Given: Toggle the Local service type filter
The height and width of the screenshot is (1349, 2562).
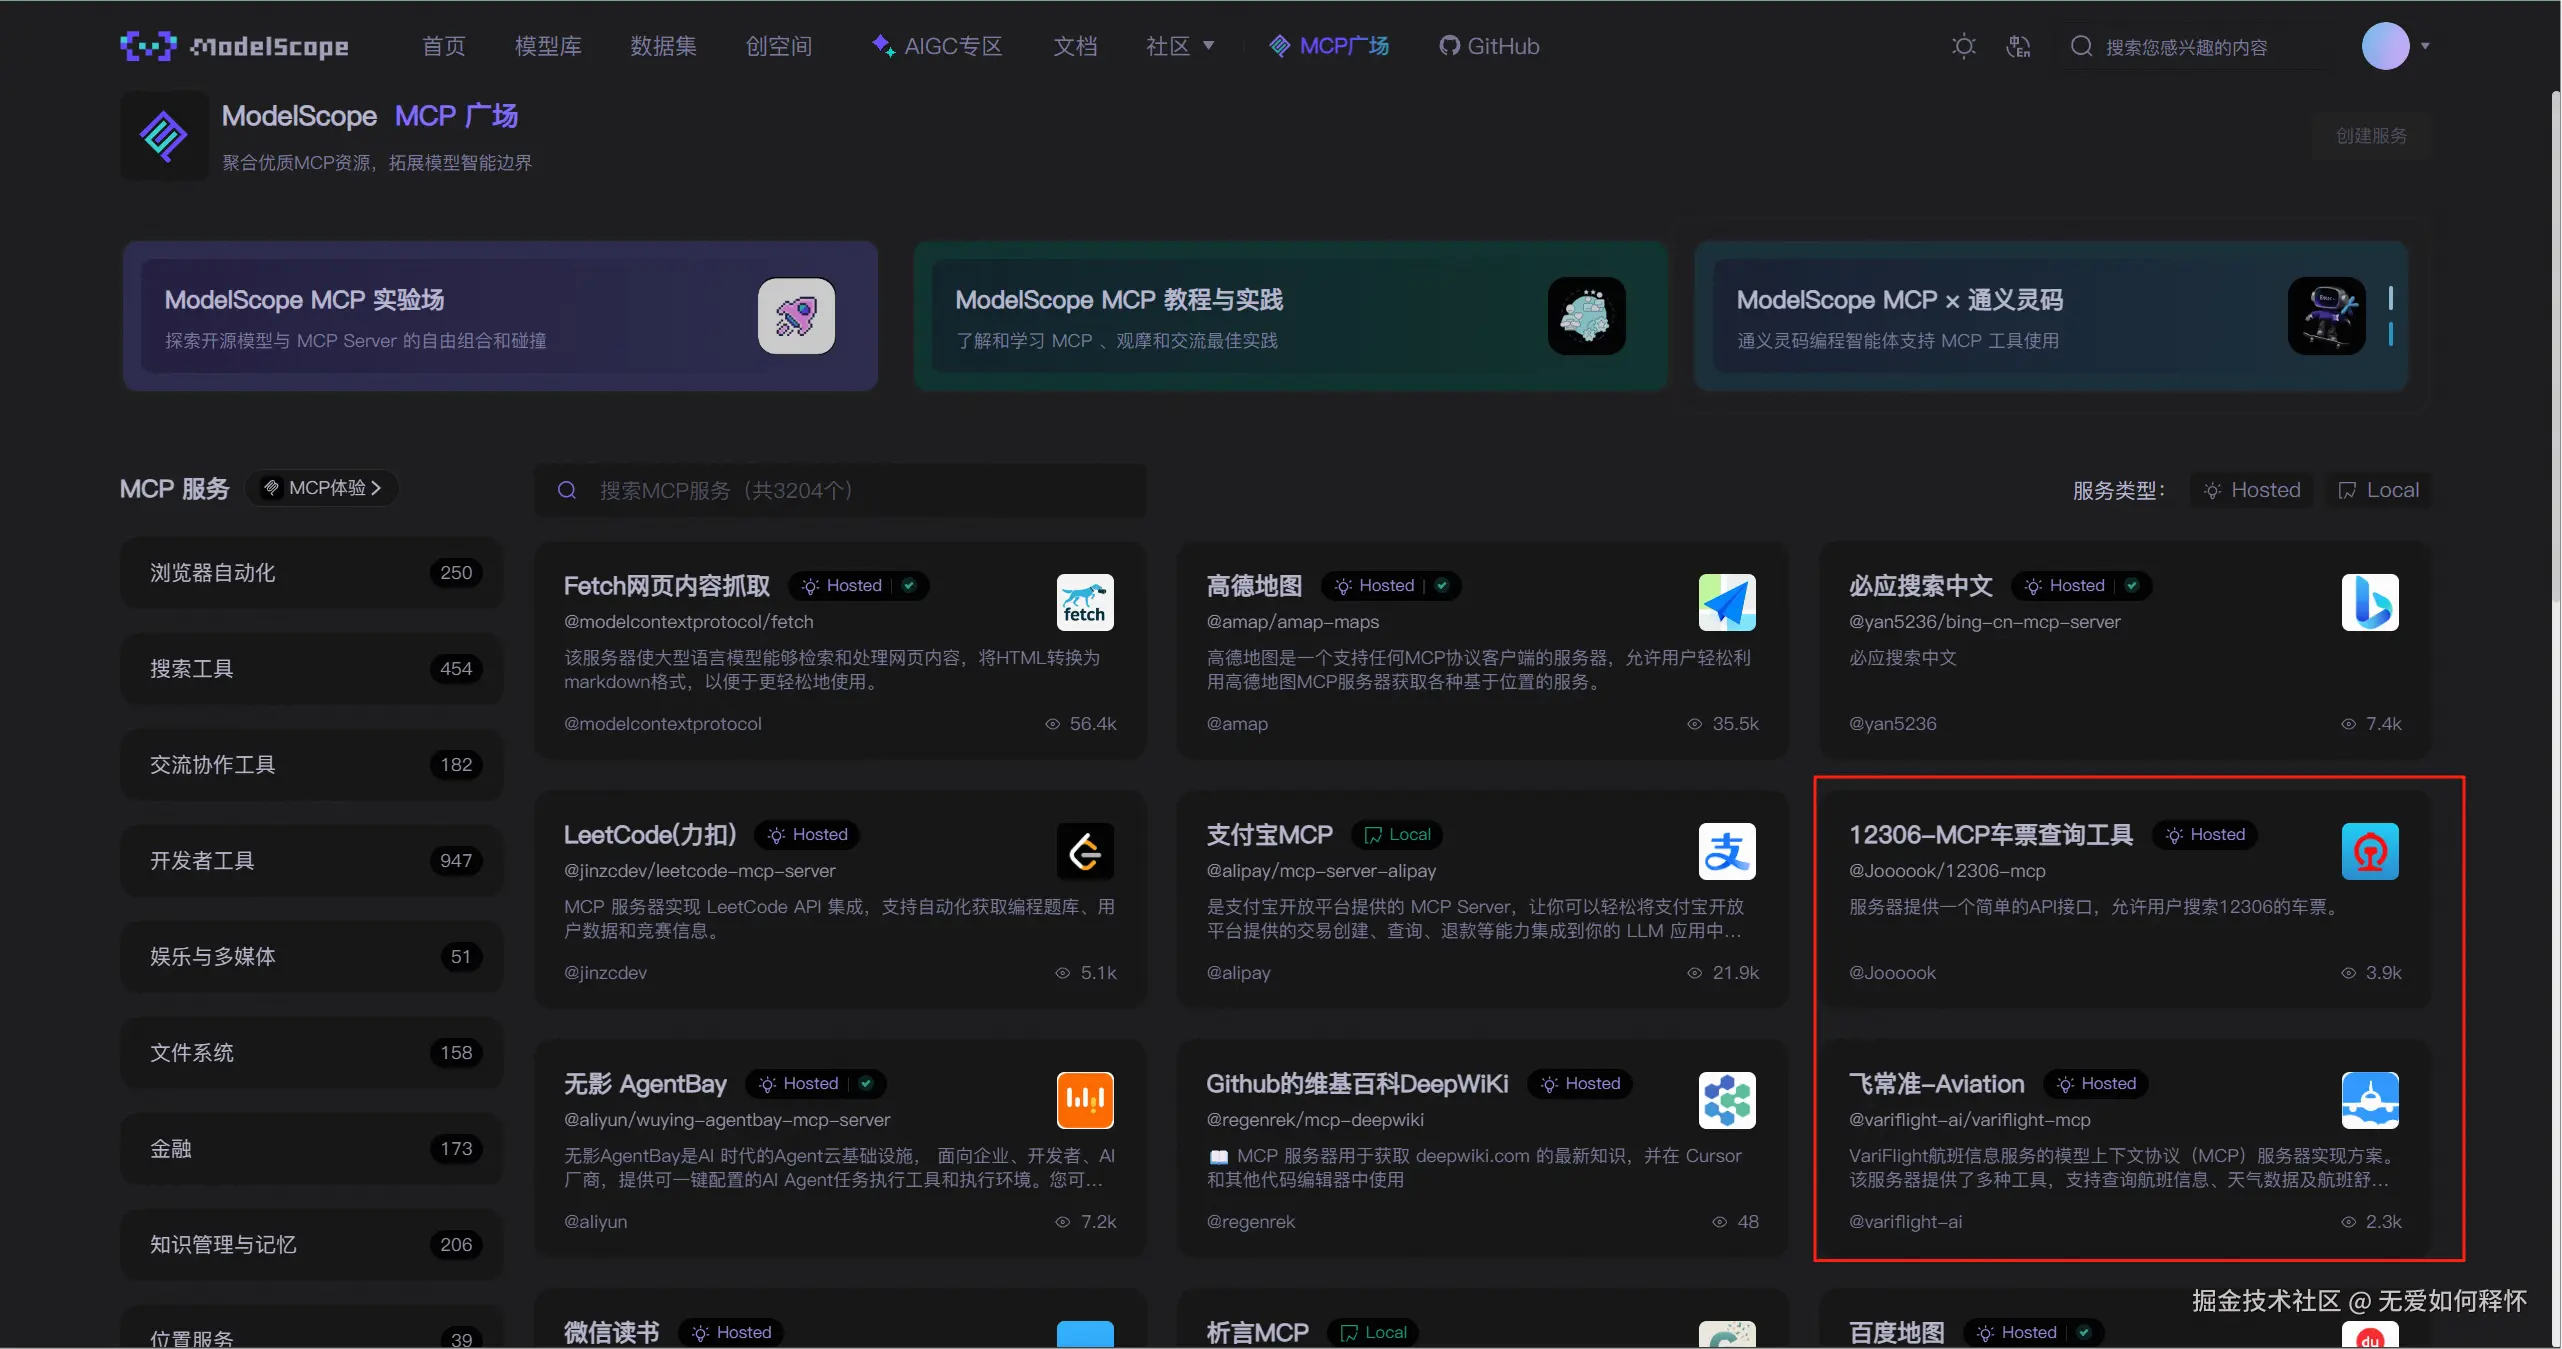Looking at the screenshot, I should click(x=2378, y=490).
